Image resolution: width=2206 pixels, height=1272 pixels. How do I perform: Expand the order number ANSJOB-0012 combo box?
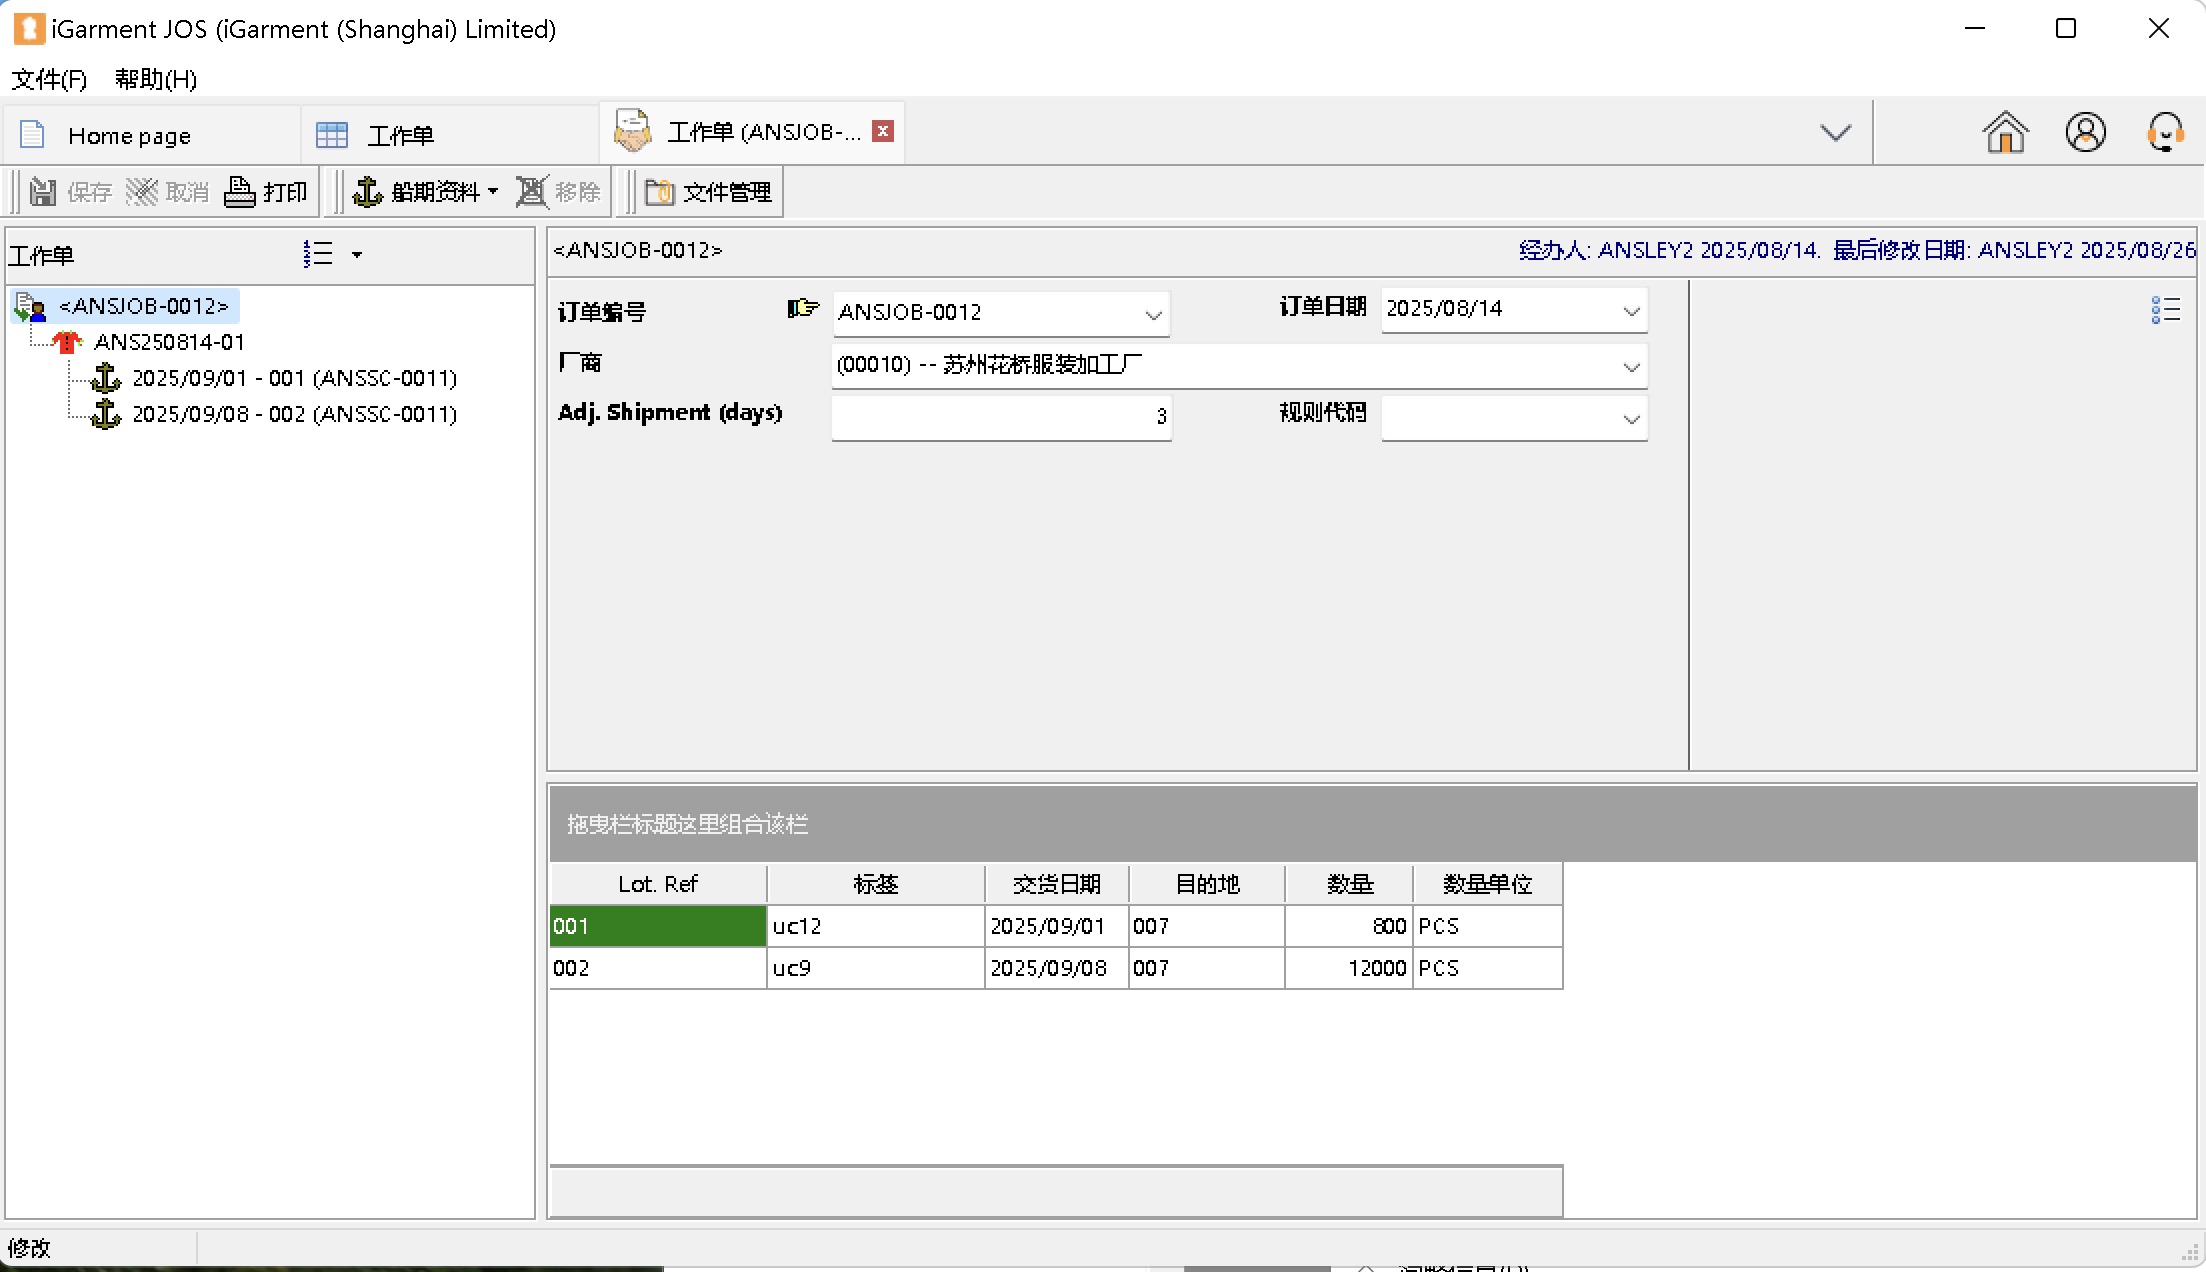(x=1153, y=314)
